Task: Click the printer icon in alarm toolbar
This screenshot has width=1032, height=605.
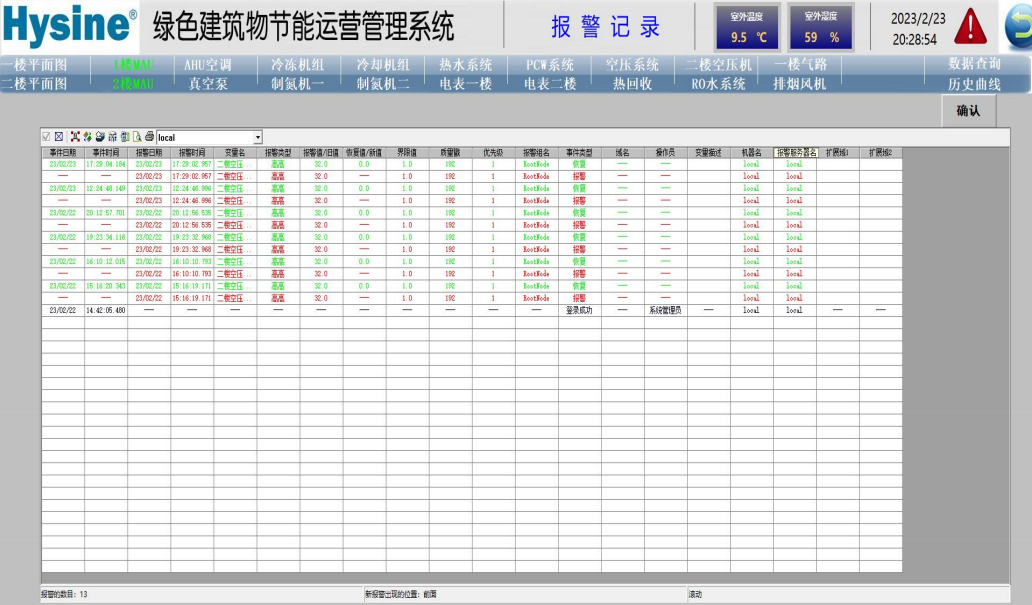Action: click(149, 137)
